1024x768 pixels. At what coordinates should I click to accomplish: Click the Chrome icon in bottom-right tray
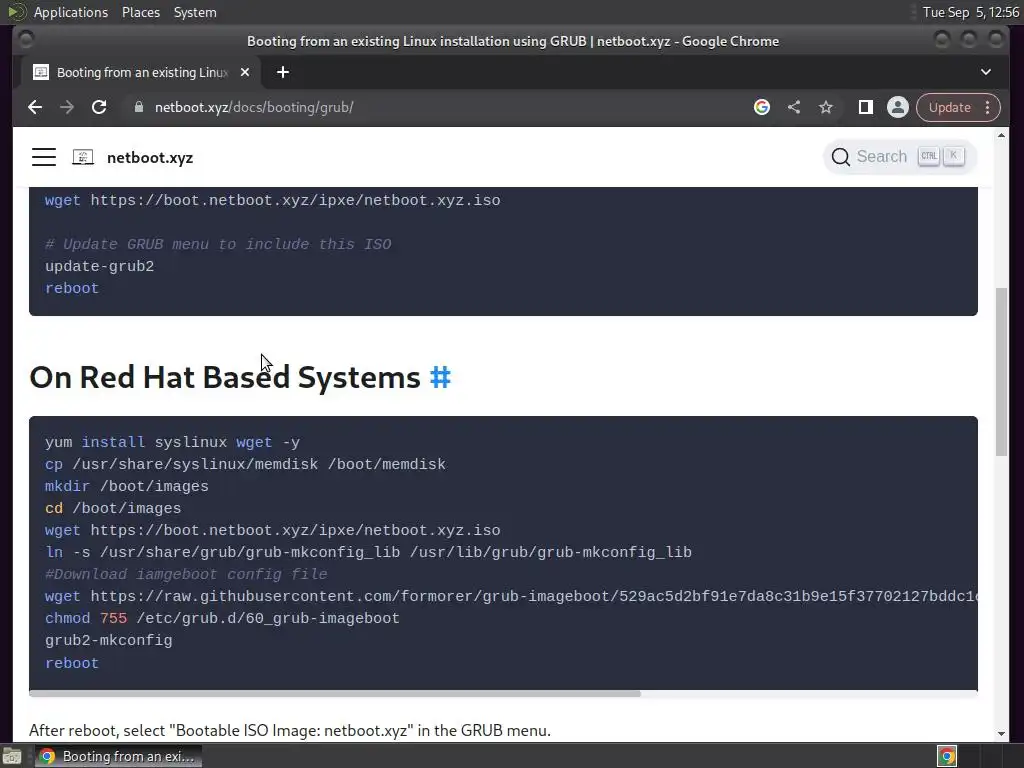947,756
